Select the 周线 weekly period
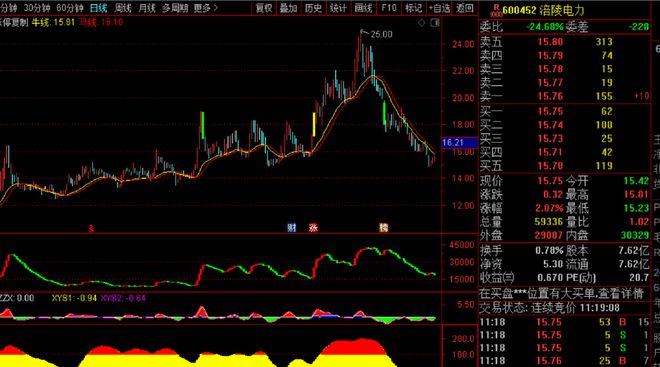The height and width of the screenshot is (367, 660). click(123, 8)
